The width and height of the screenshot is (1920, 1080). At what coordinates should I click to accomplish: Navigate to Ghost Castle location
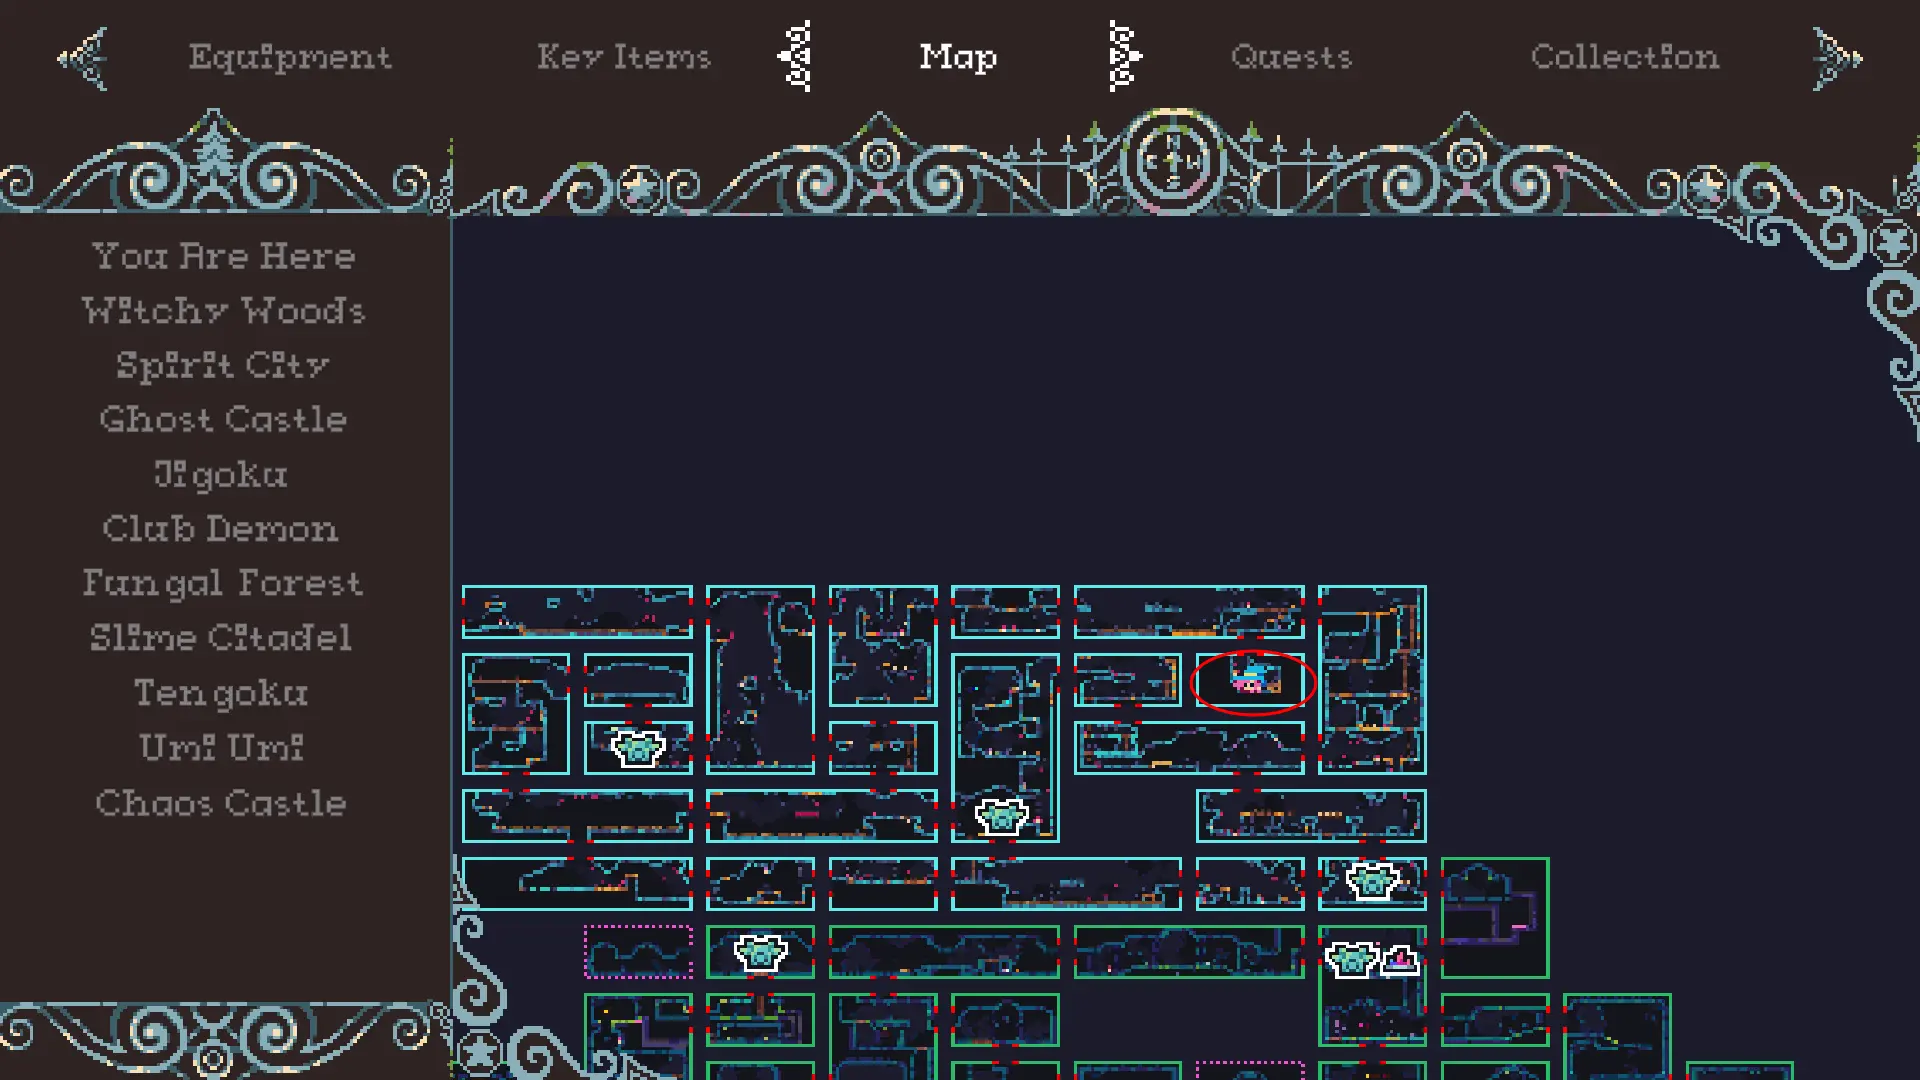[x=222, y=418]
